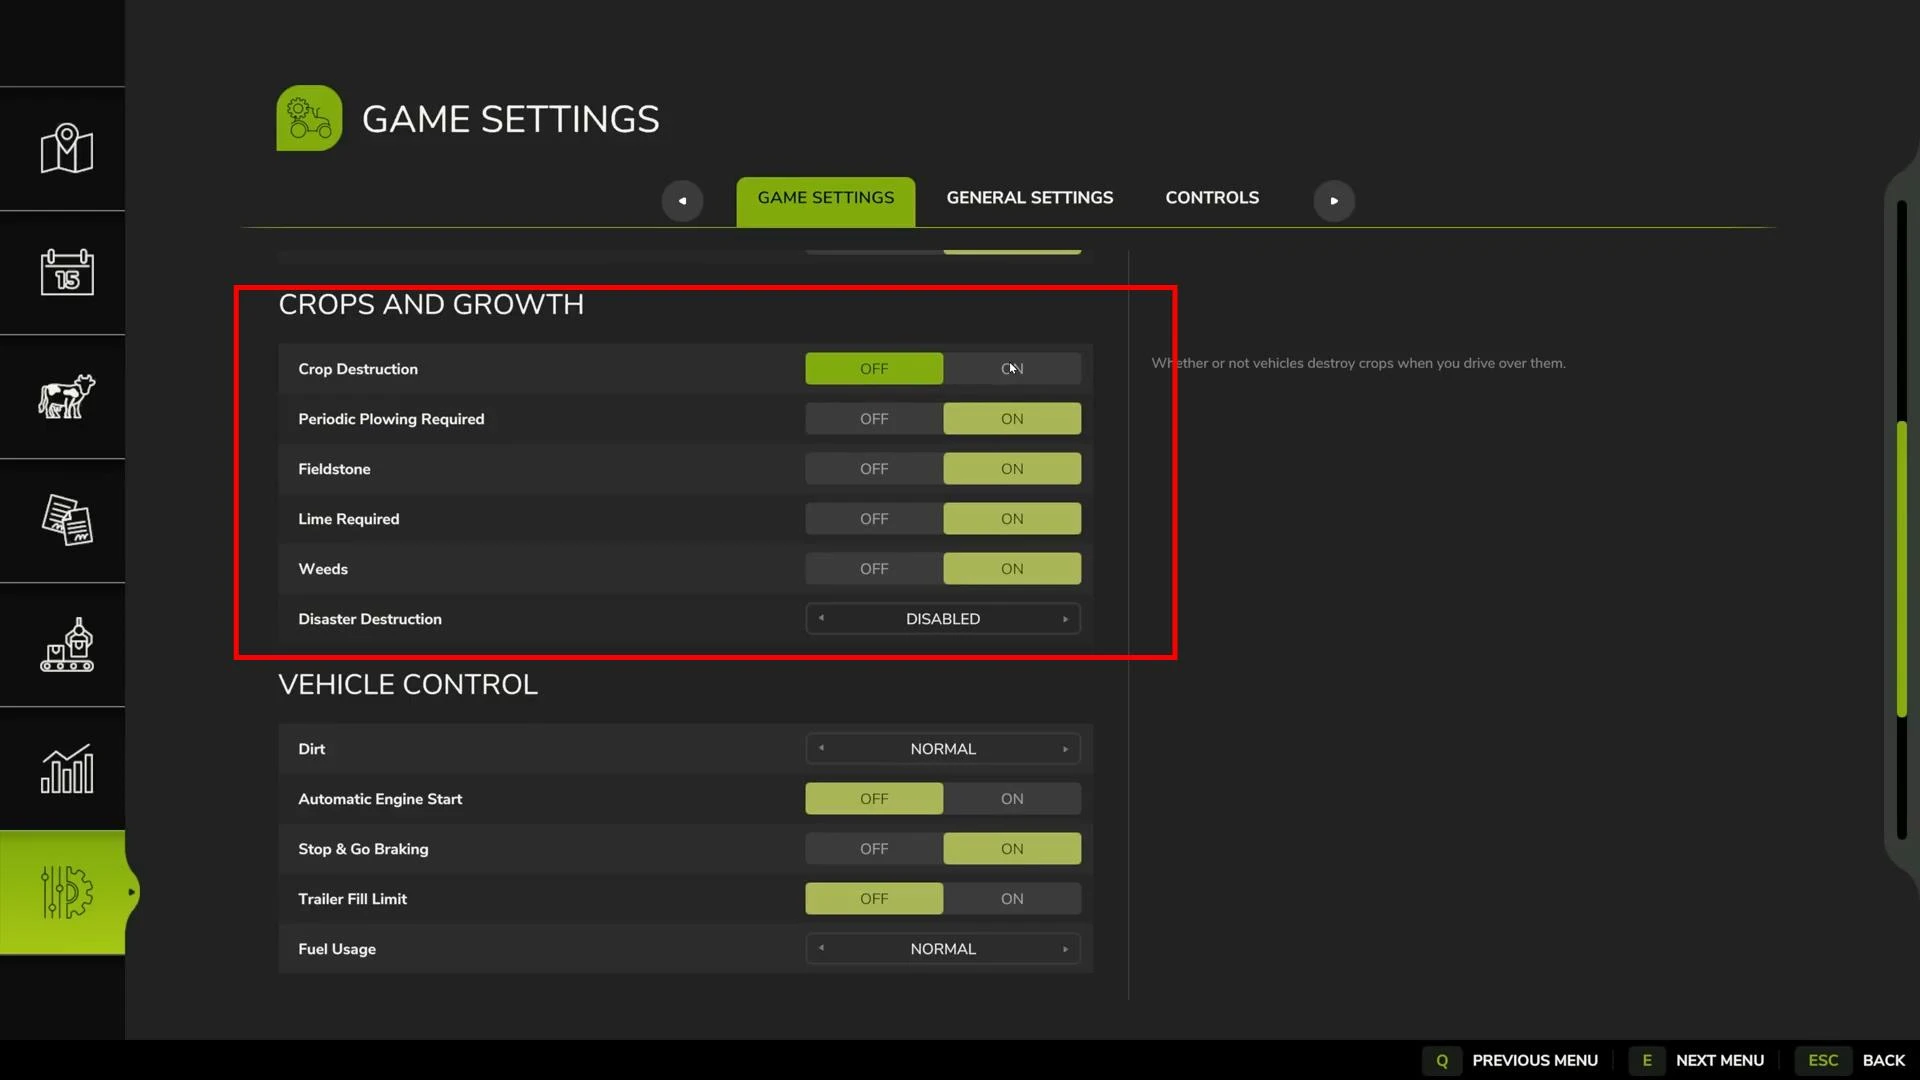This screenshot has width=1920, height=1080.
Task: Open the contracts documents icon
Action: (x=67, y=520)
